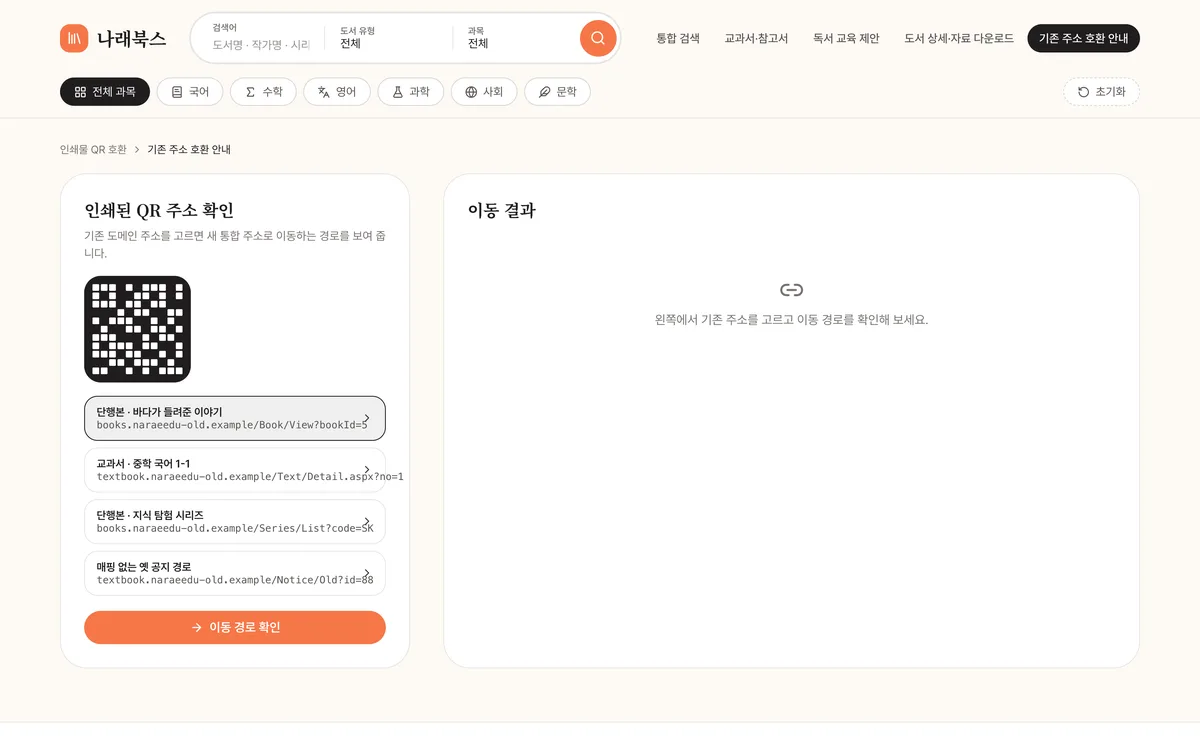1200x750 pixels.
Task: Click the reset arrow icon beside 초기화
Action: [1083, 92]
